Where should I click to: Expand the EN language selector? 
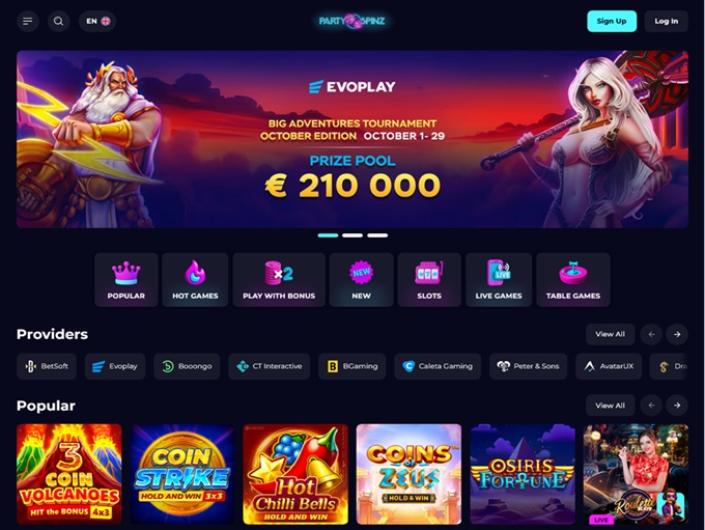click(x=98, y=21)
